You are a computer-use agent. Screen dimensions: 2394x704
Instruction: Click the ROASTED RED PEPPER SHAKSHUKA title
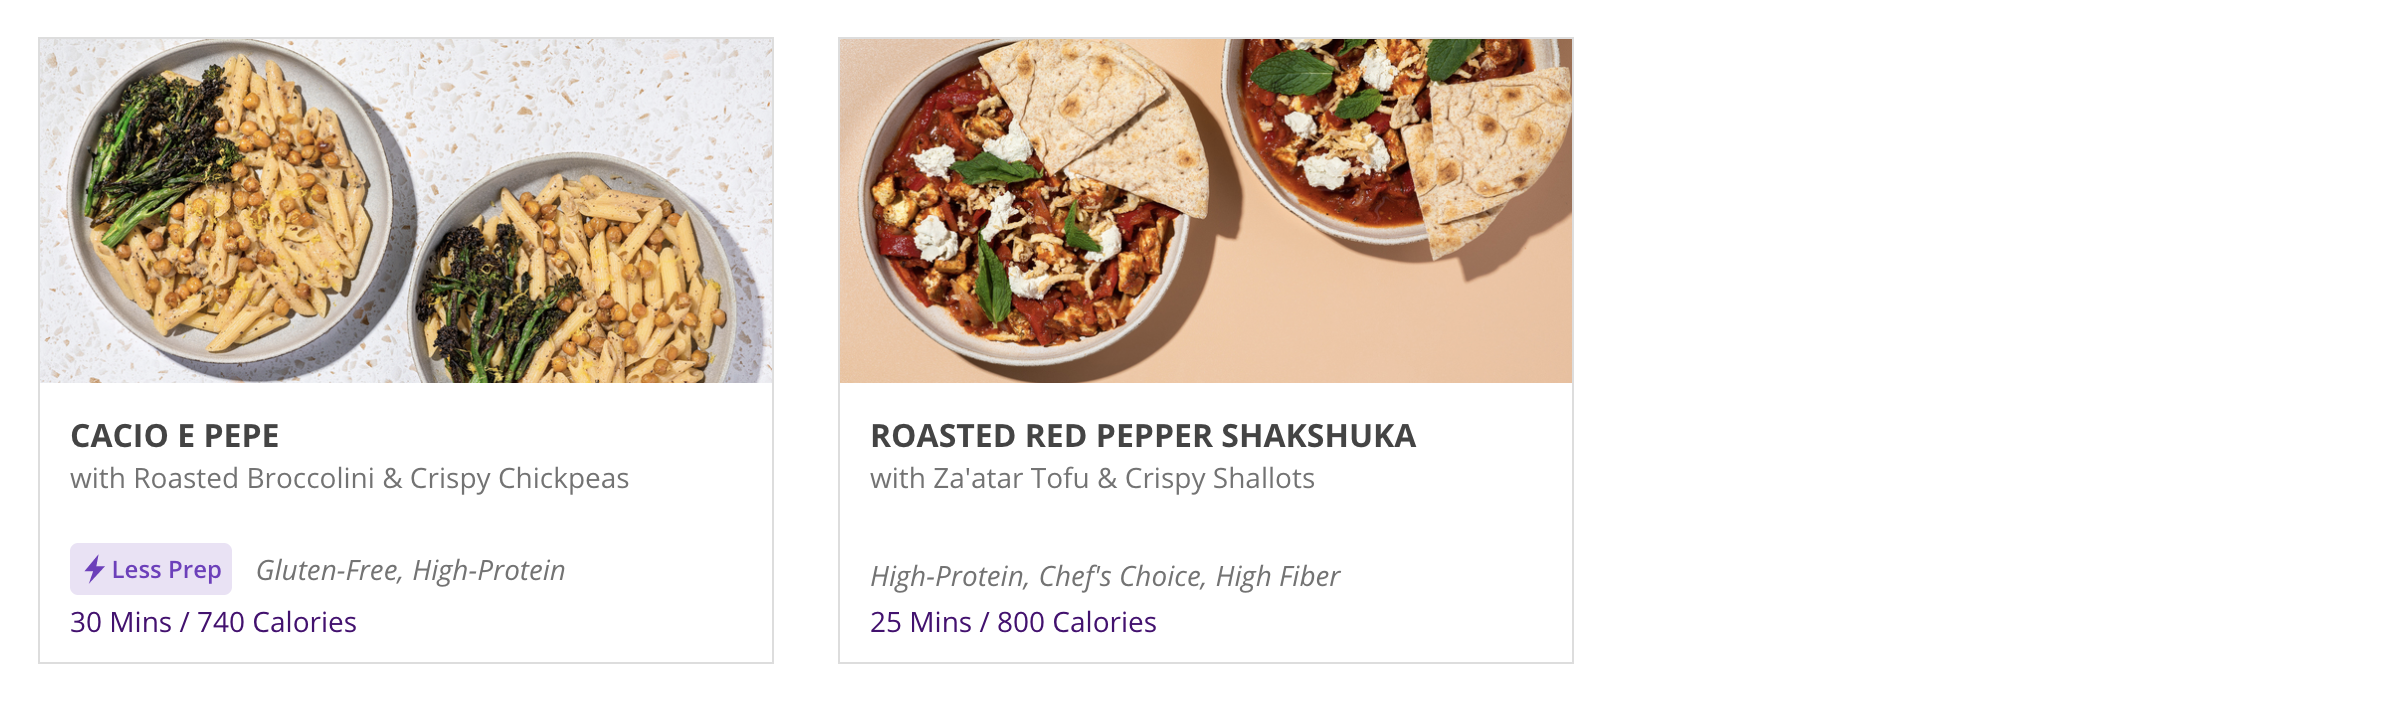point(1143,436)
